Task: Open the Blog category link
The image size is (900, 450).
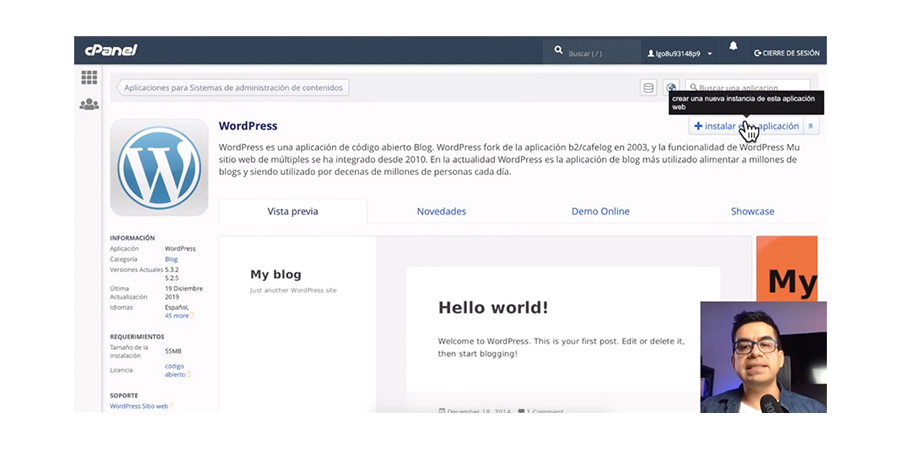Action: (x=171, y=259)
